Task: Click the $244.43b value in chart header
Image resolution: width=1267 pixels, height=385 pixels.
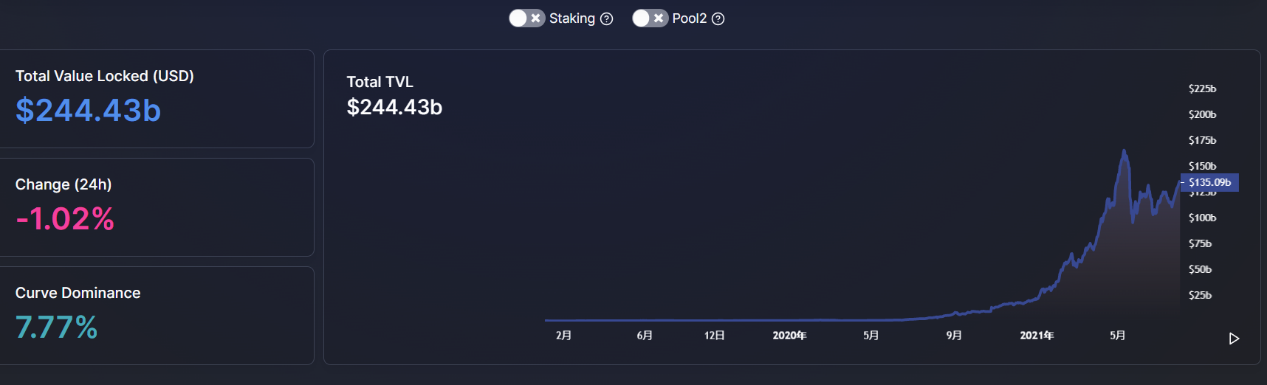Action: pyautogui.click(x=395, y=107)
